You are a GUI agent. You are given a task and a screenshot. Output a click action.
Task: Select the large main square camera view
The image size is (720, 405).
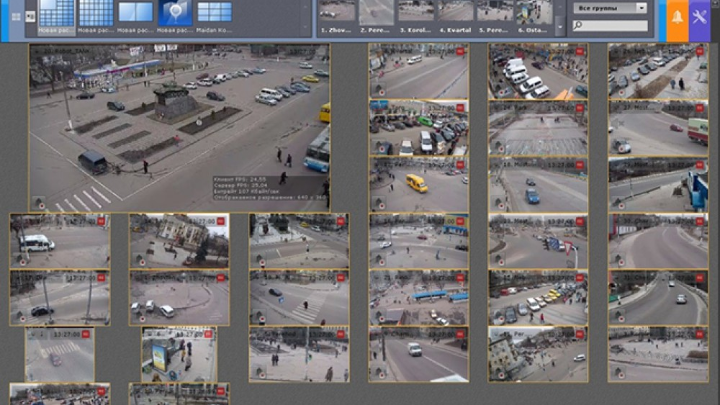pos(180,127)
